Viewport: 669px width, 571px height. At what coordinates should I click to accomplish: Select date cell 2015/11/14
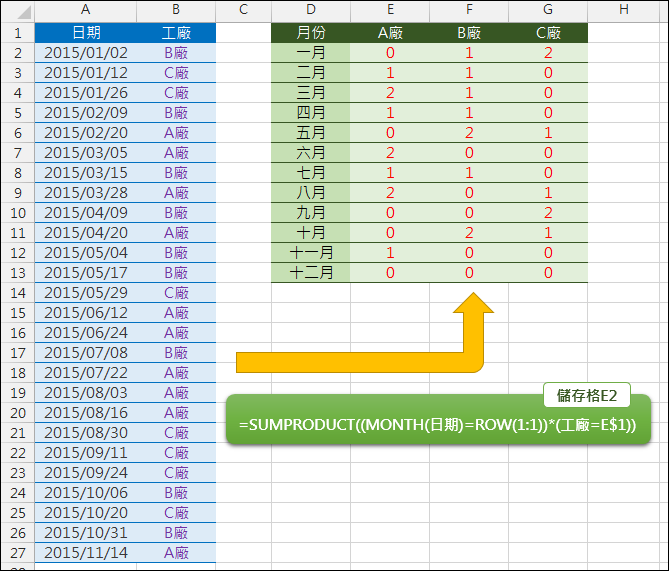[86, 553]
